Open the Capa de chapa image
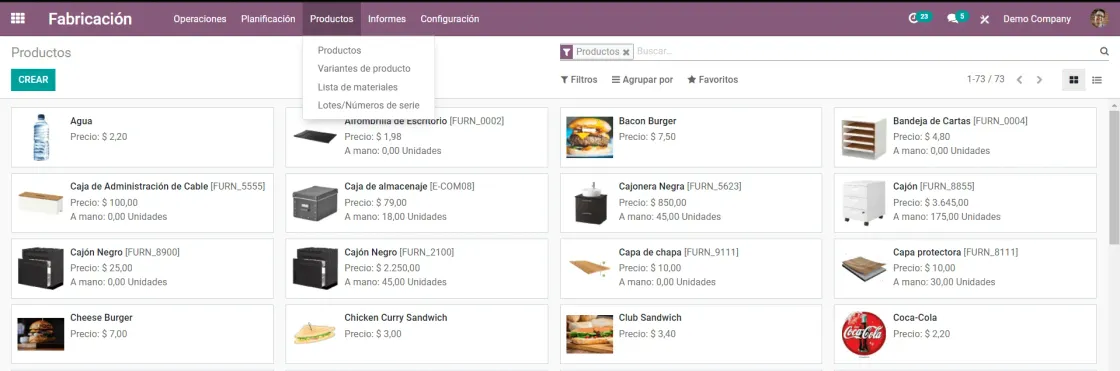1120x371 pixels. point(589,267)
